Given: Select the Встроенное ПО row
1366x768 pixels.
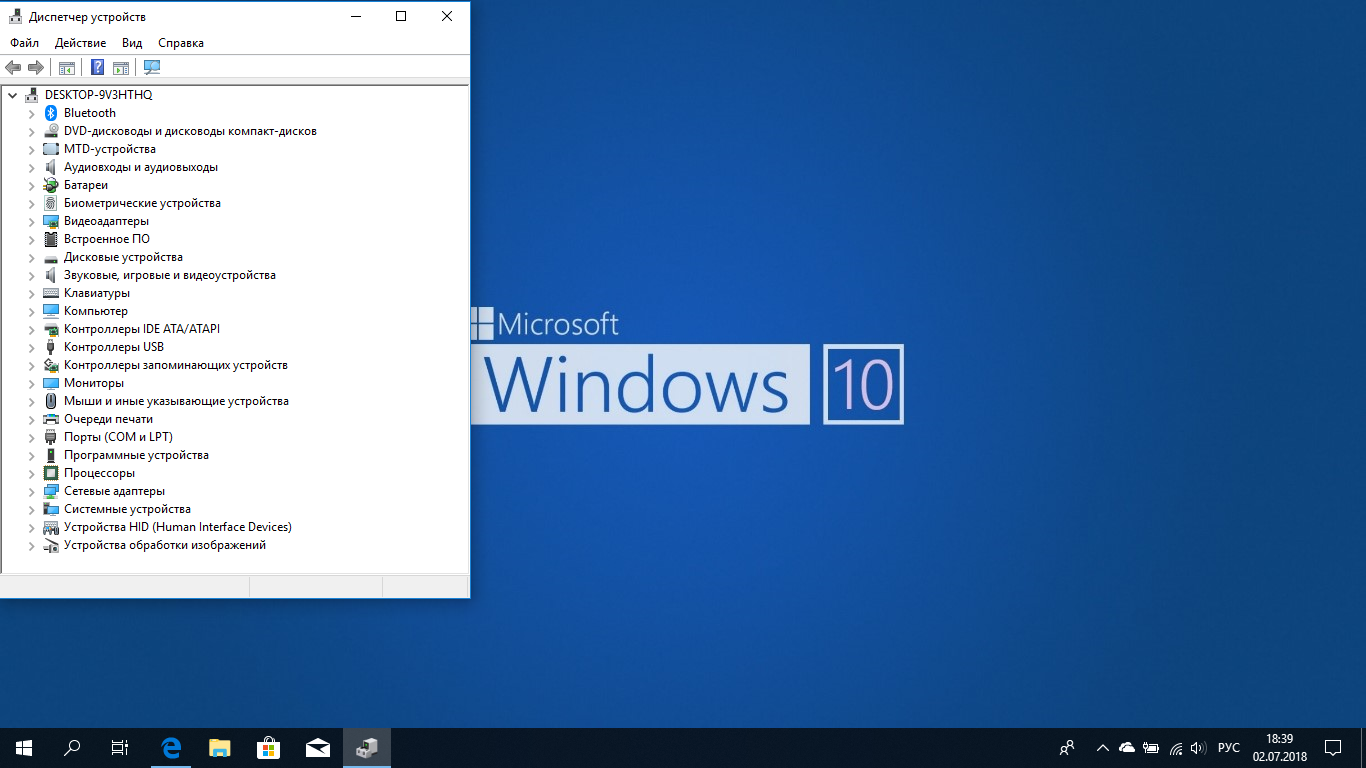Looking at the screenshot, I should tap(107, 239).
